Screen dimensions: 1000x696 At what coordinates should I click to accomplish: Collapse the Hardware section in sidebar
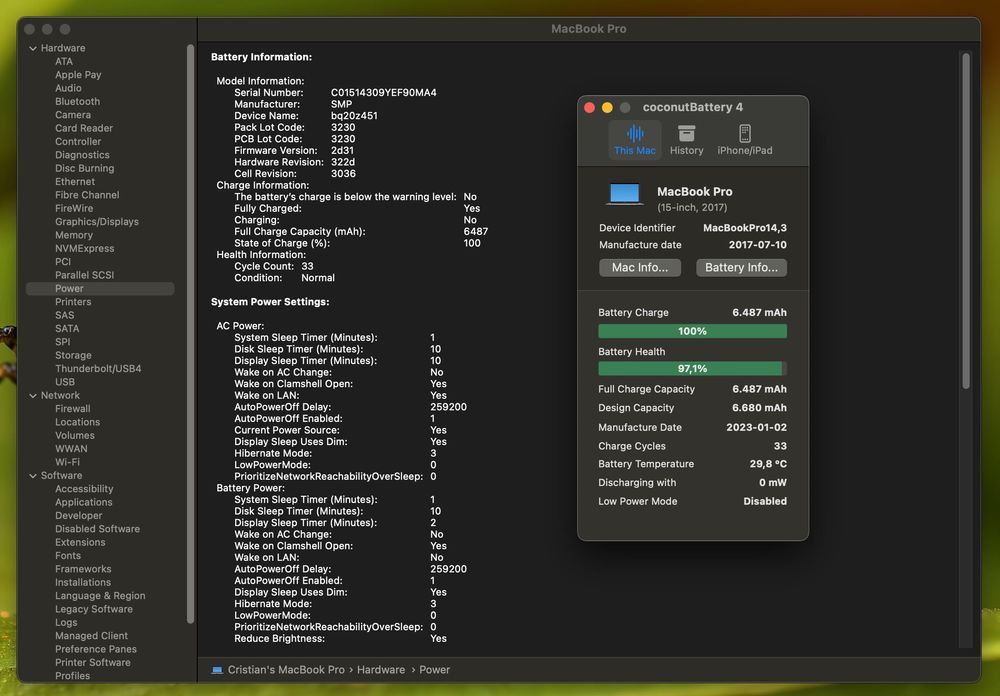tap(33, 48)
